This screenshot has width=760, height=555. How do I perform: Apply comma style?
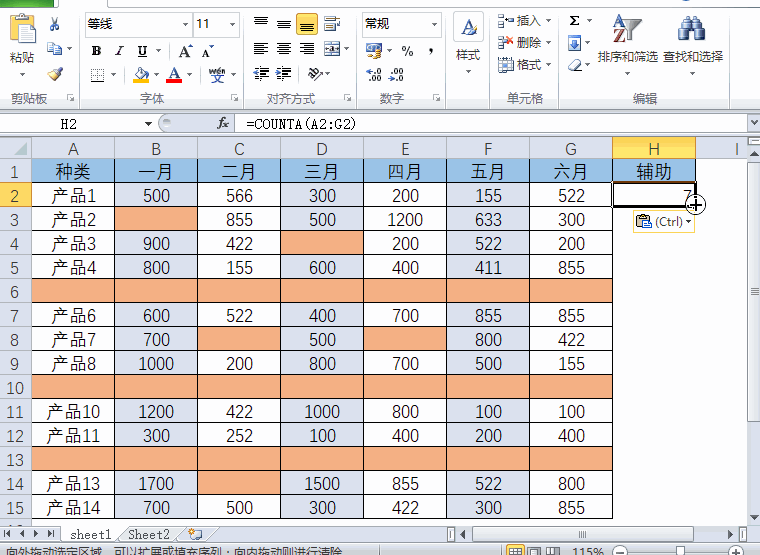430,51
